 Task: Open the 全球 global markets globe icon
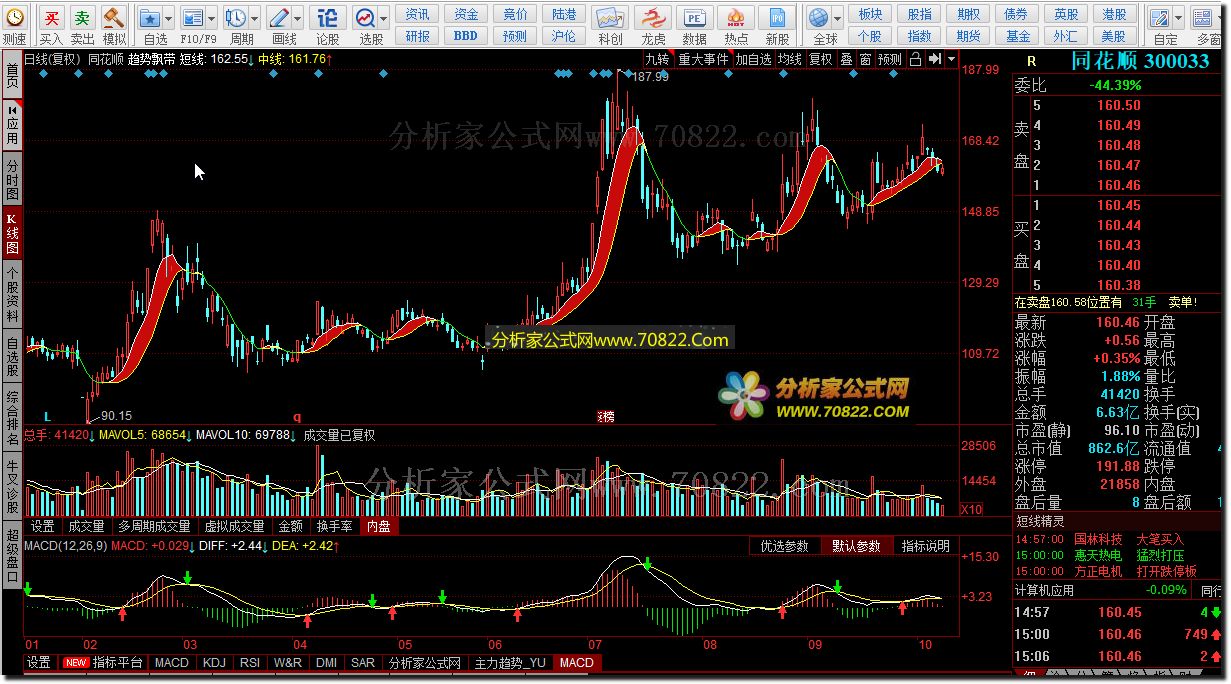(819, 17)
